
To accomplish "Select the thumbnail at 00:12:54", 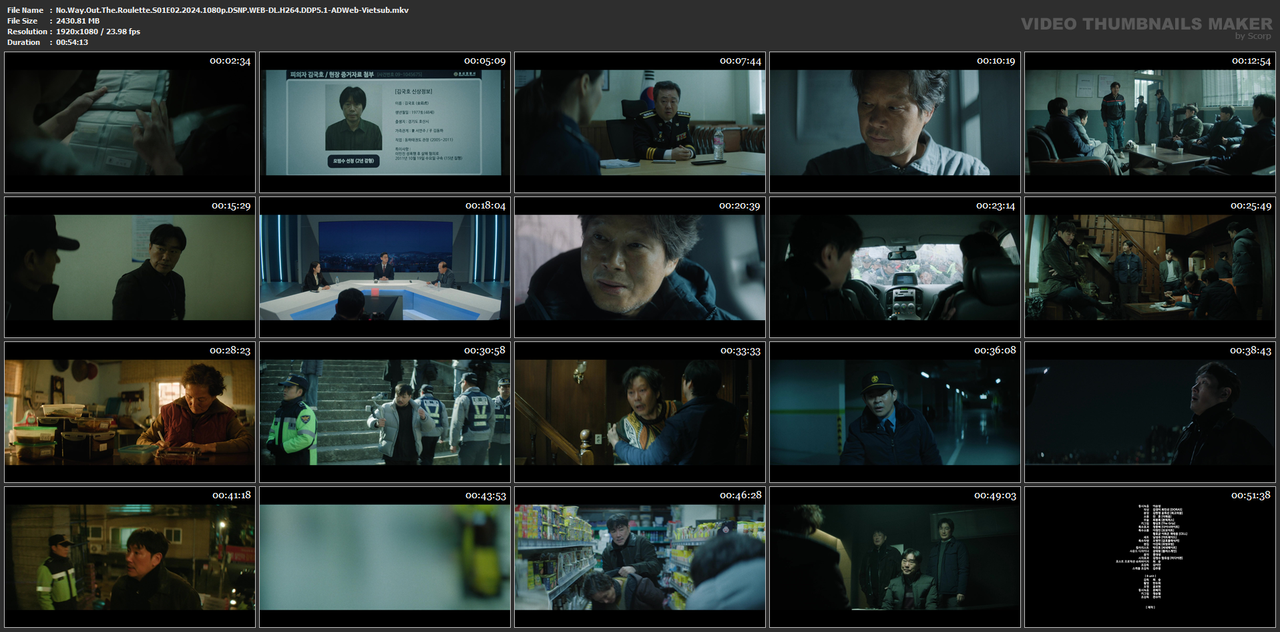I will [x=1150, y=122].
